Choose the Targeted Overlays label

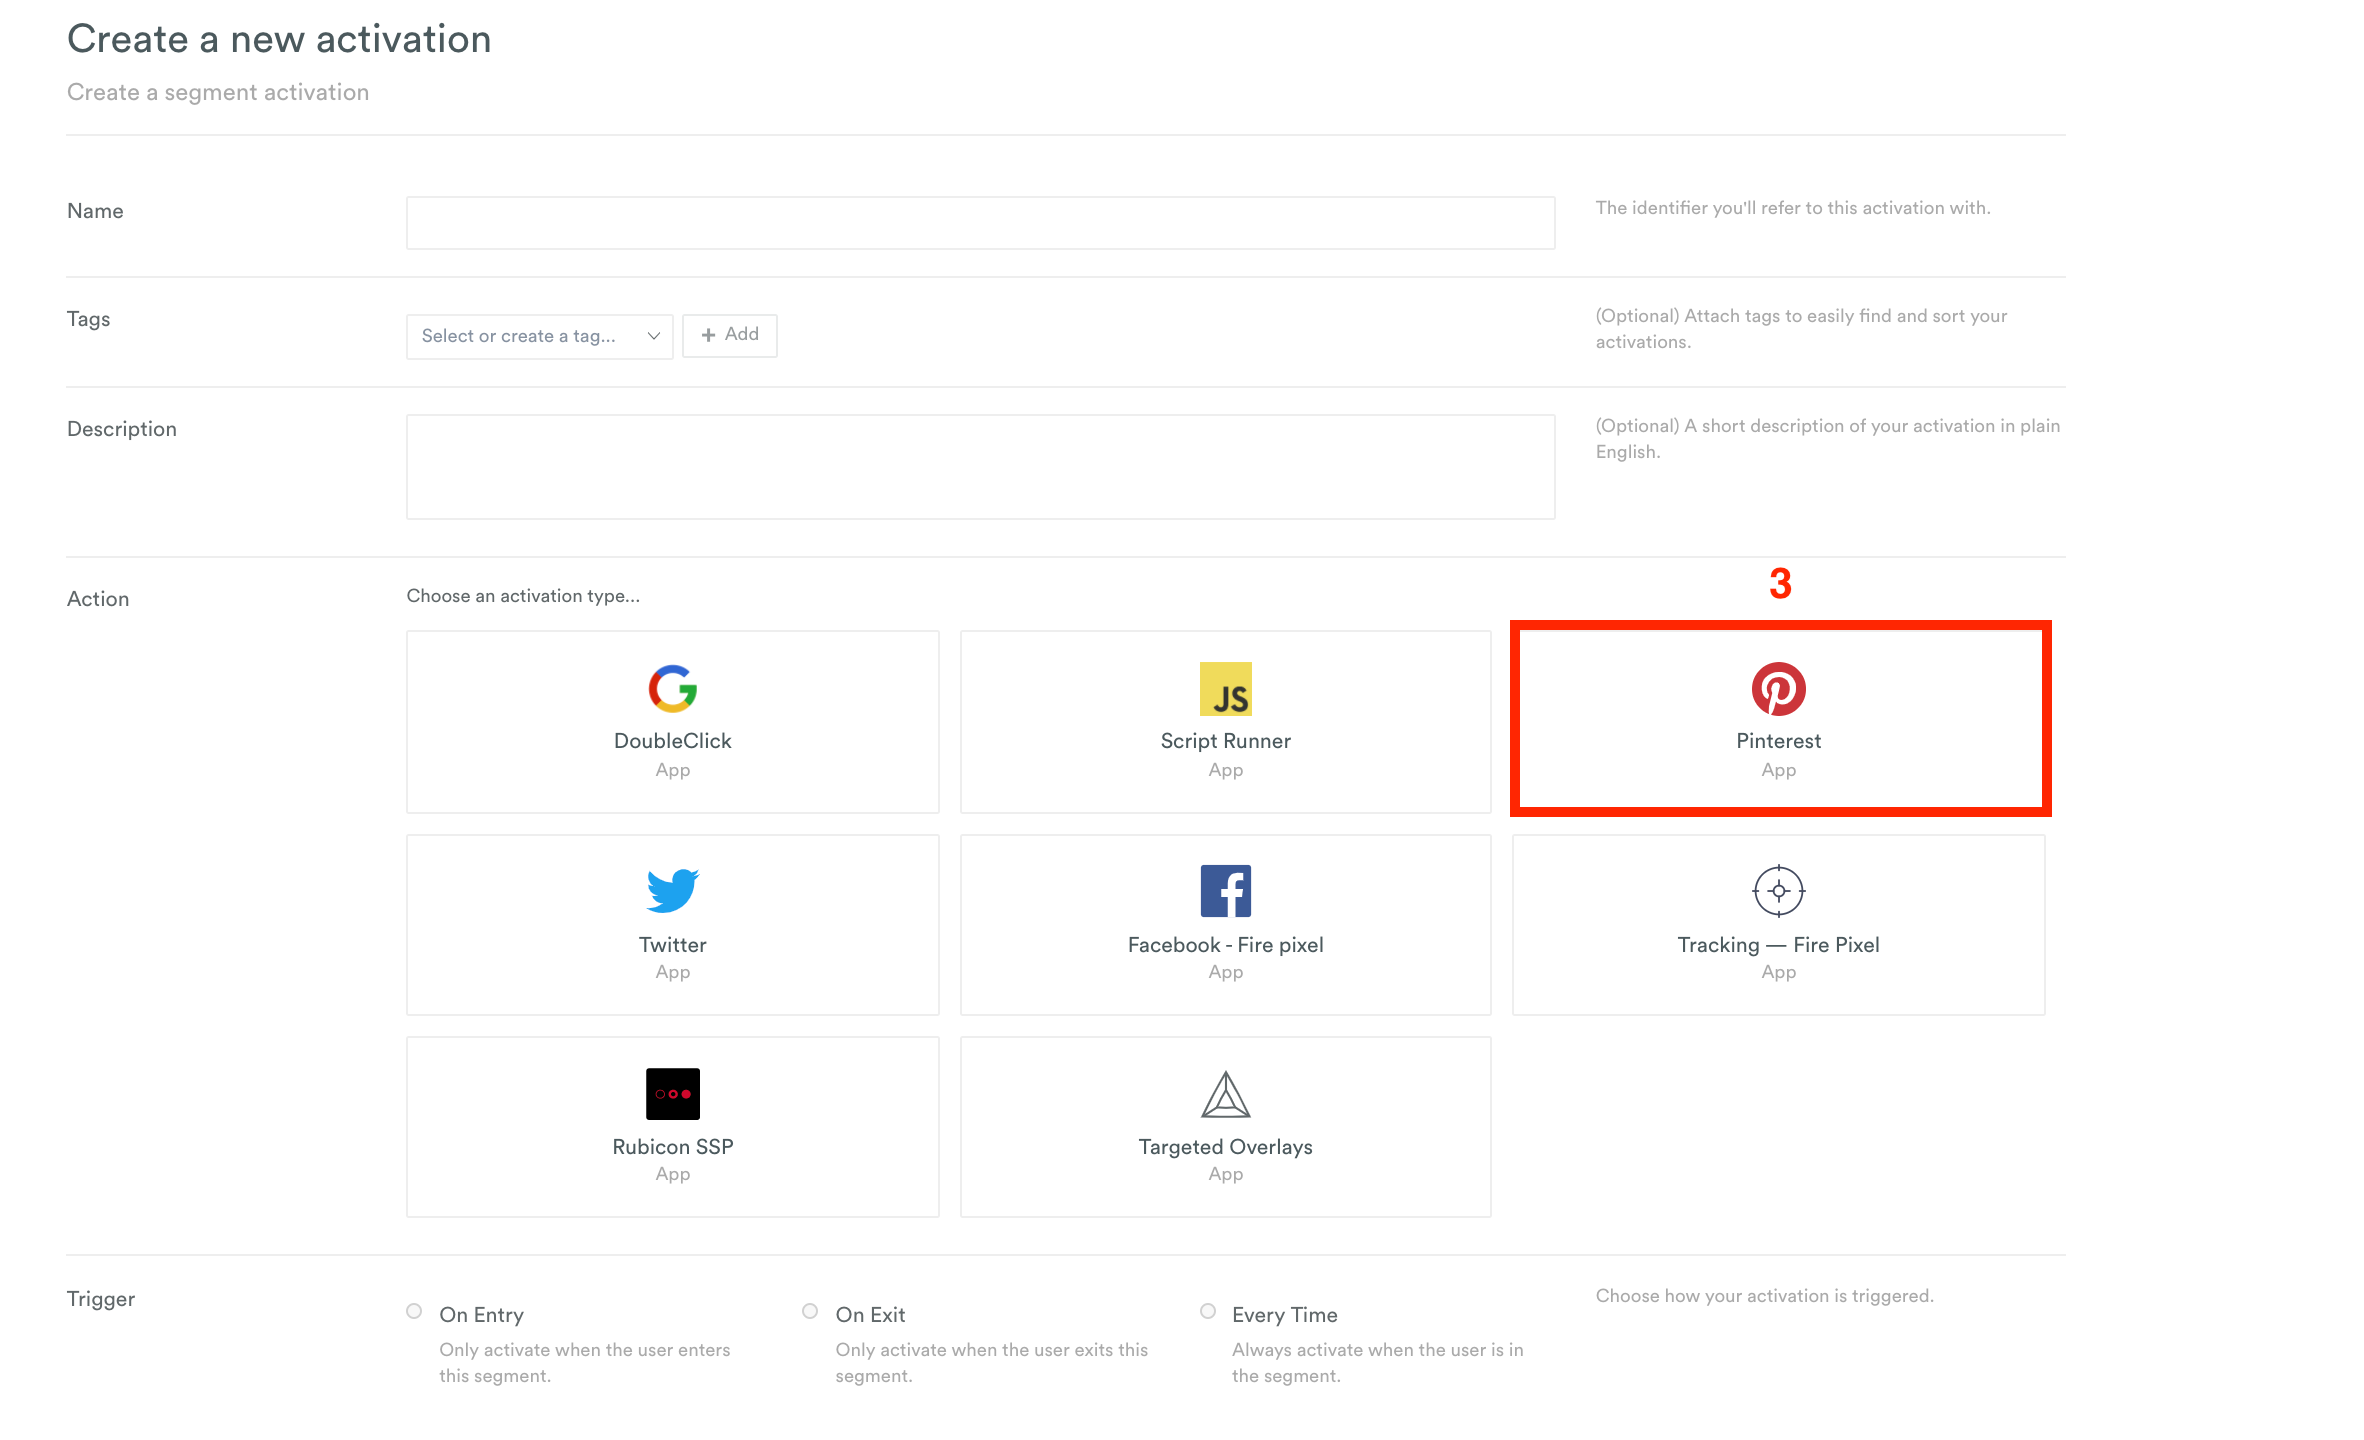click(1225, 1147)
